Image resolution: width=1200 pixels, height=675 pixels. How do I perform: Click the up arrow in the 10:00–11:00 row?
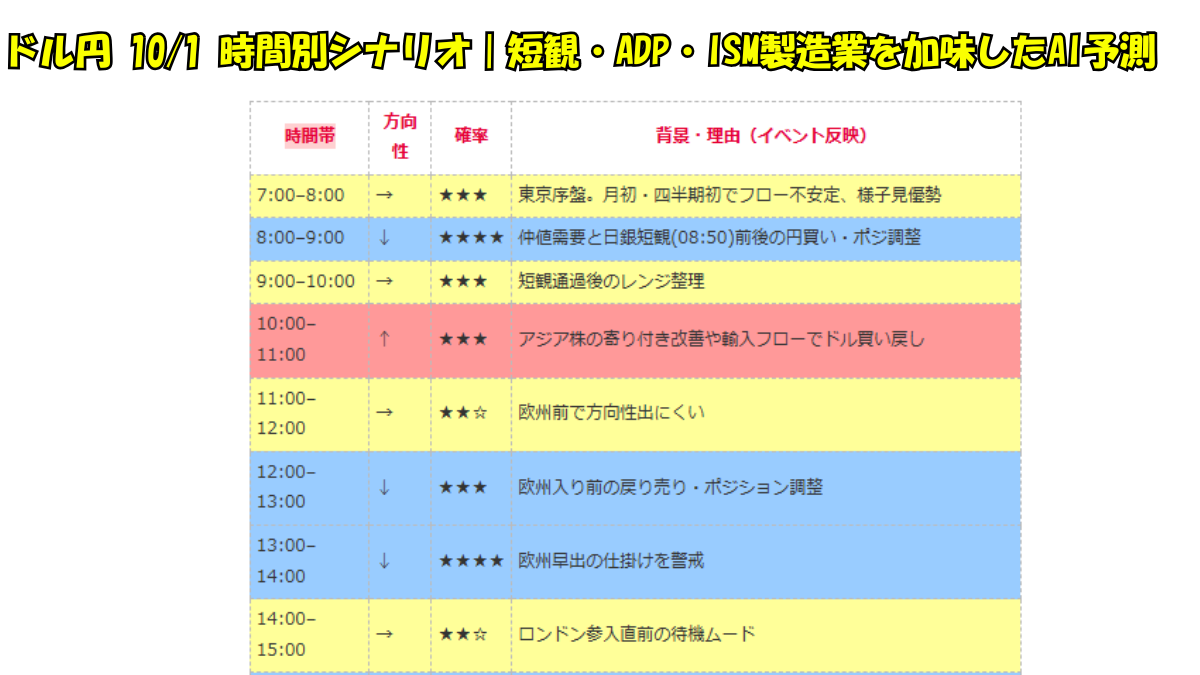tap(384, 339)
